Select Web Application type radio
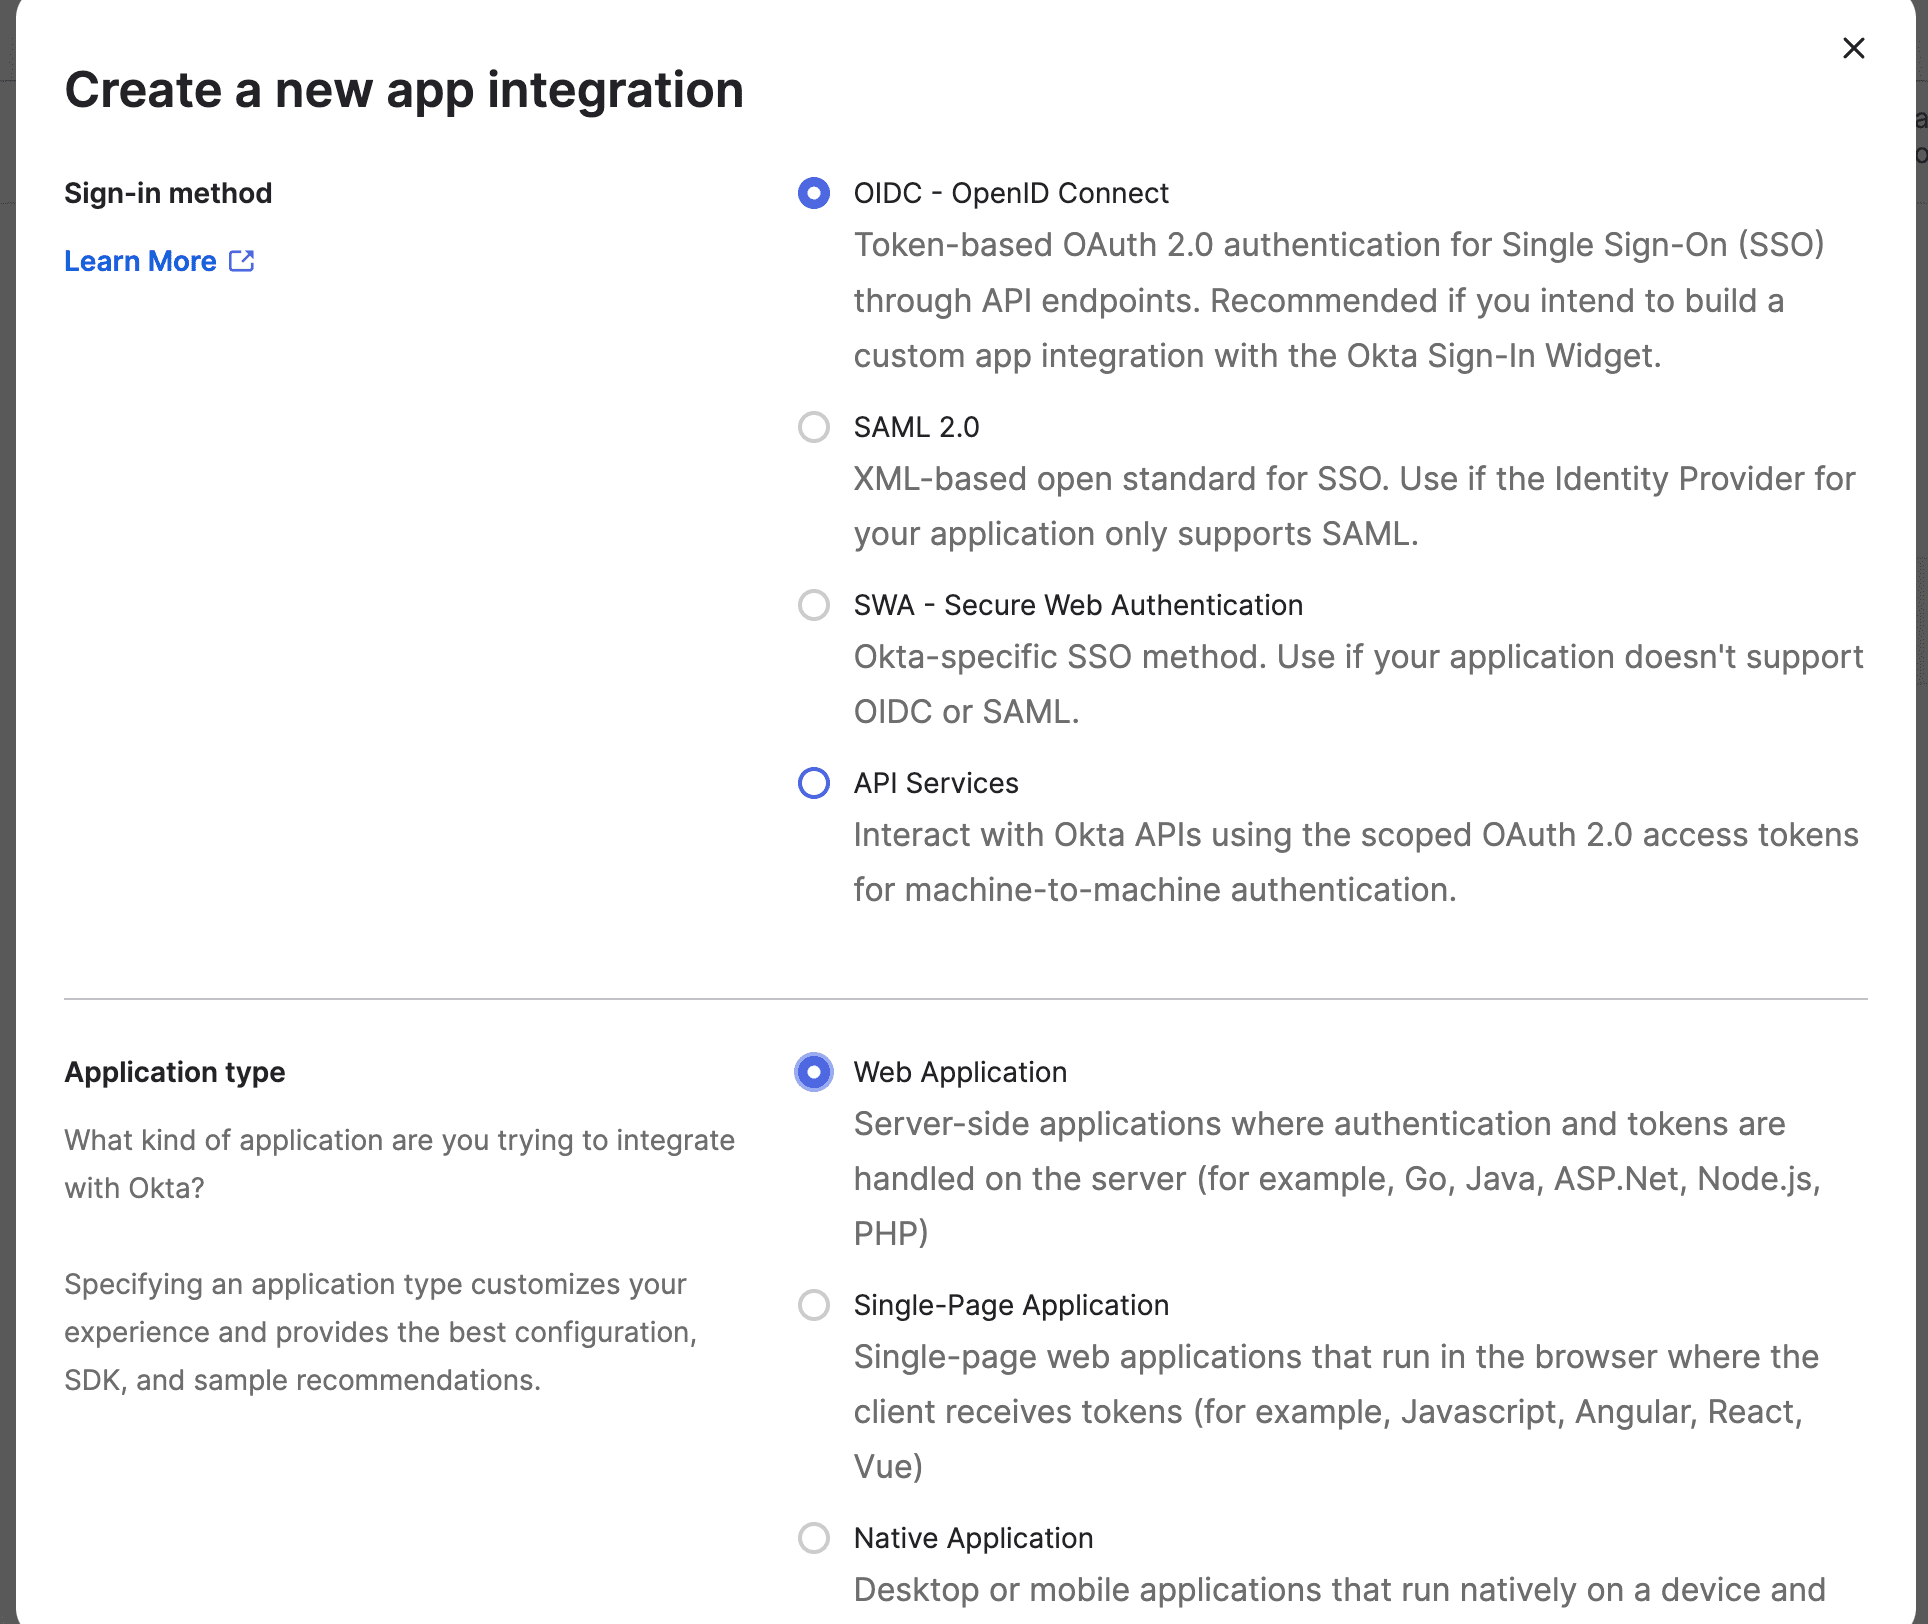This screenshot has width=1928, height=1624. [814, 1072]
